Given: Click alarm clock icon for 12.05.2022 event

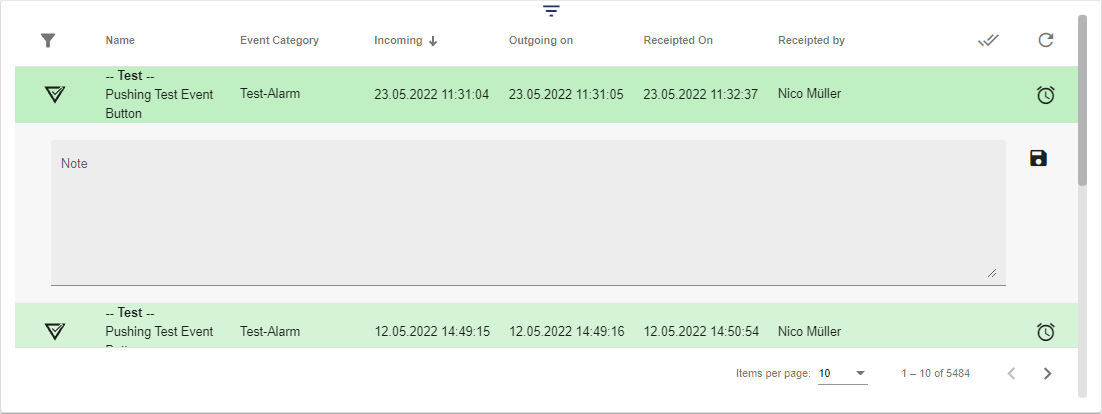Looking at the screenshot, I should (1045, 331).
